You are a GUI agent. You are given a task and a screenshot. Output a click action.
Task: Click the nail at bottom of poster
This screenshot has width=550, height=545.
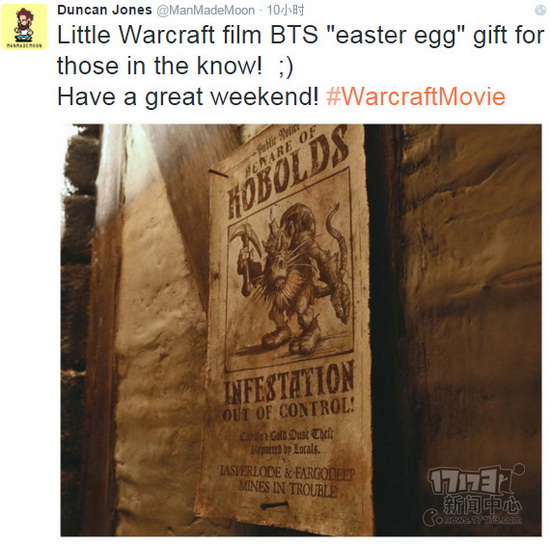pyautogui.click(x=275, y=505)
